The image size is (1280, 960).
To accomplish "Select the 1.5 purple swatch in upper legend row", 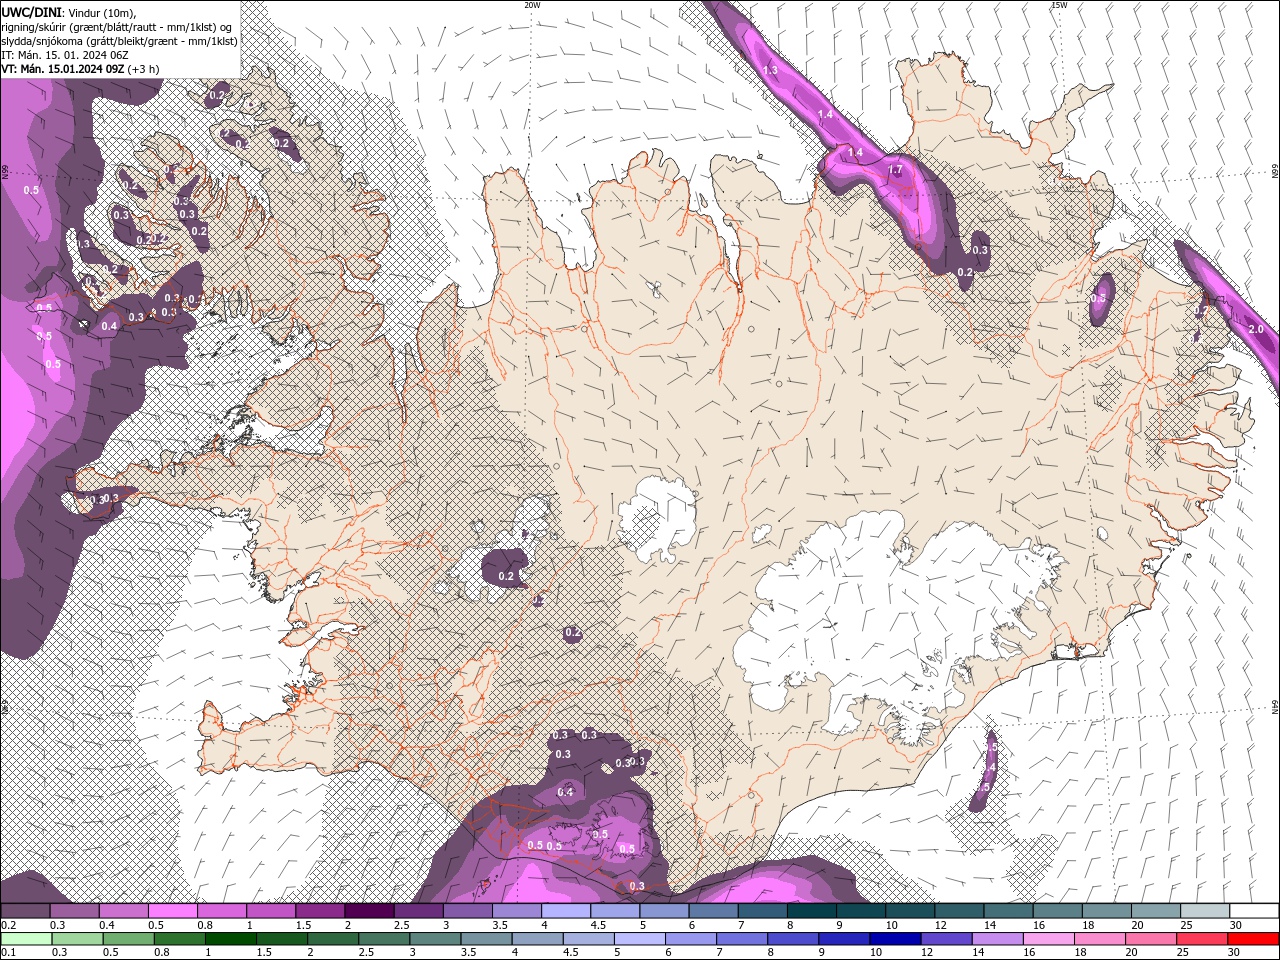I will tap(320, 911).
